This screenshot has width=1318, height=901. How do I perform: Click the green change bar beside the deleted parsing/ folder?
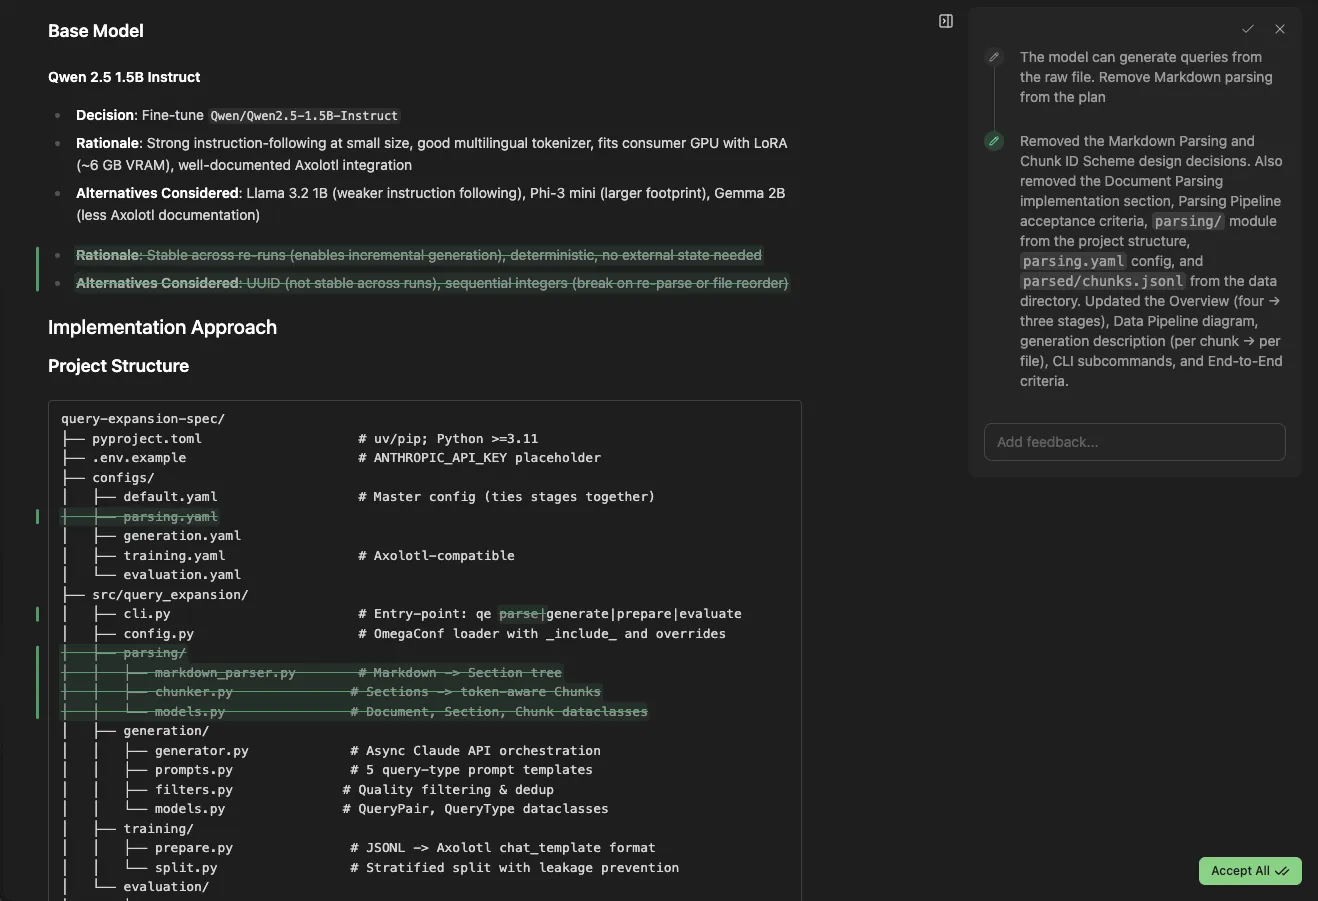pyautogui.click(x=38, y=682)
